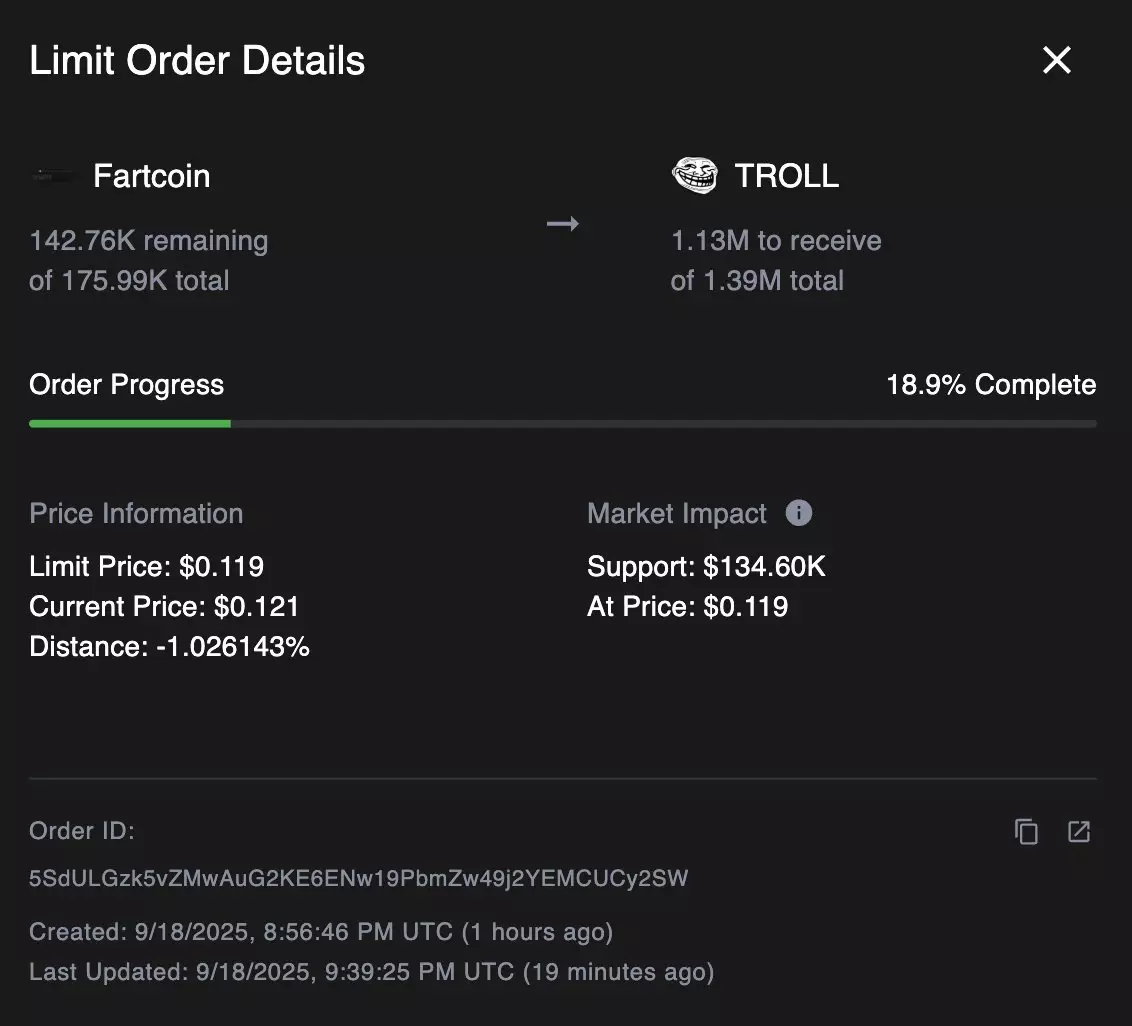Select the Order ID hash text
Image resolution: width=1132 pixels, height=1026 pixels.
pyautogui.click(x=358, y=878)
